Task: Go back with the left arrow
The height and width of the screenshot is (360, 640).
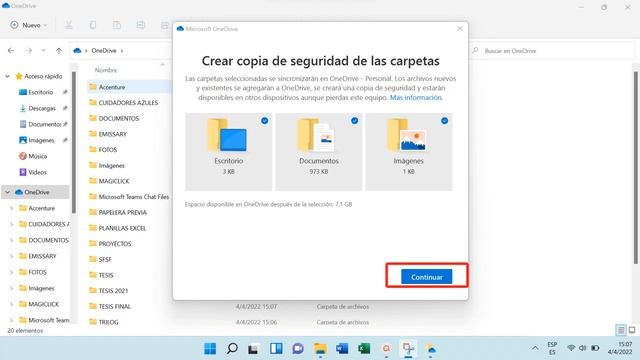Action: 11,51
